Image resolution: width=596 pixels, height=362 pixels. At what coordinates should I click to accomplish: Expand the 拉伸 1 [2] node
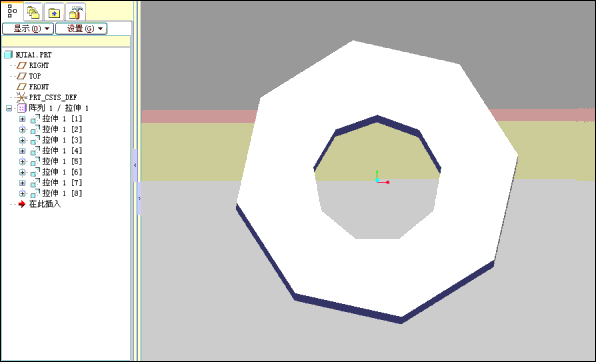[22, 130]
